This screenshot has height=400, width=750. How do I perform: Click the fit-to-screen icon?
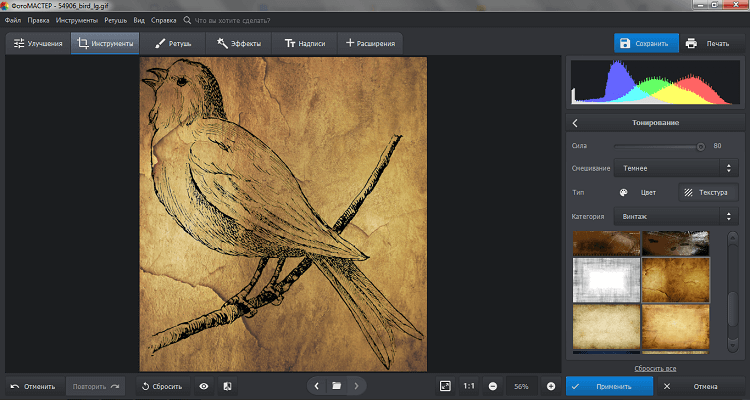(x=445, y=386)
